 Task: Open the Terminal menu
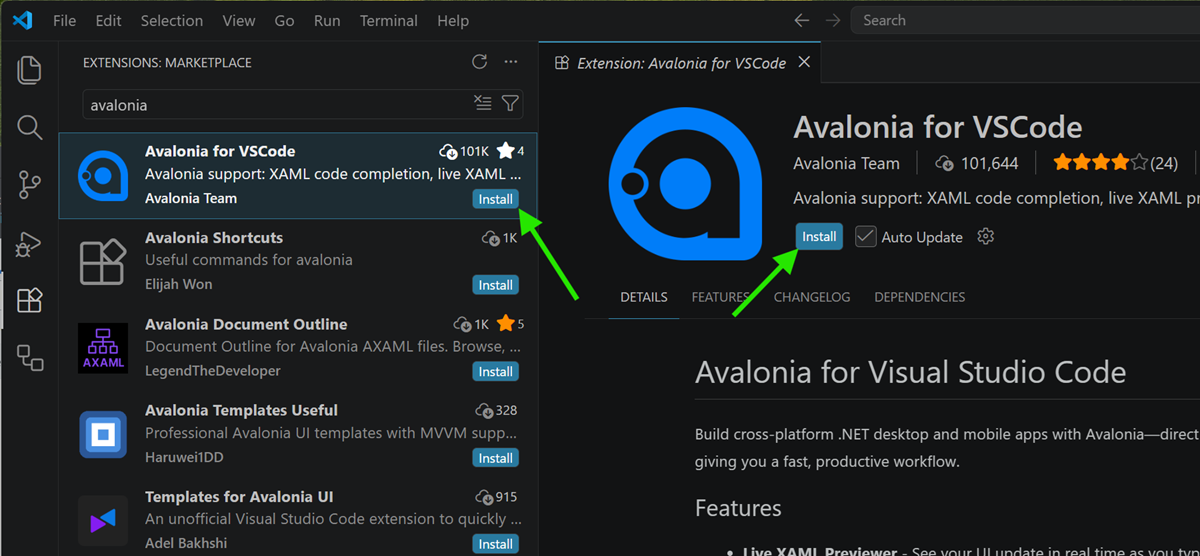389,20
